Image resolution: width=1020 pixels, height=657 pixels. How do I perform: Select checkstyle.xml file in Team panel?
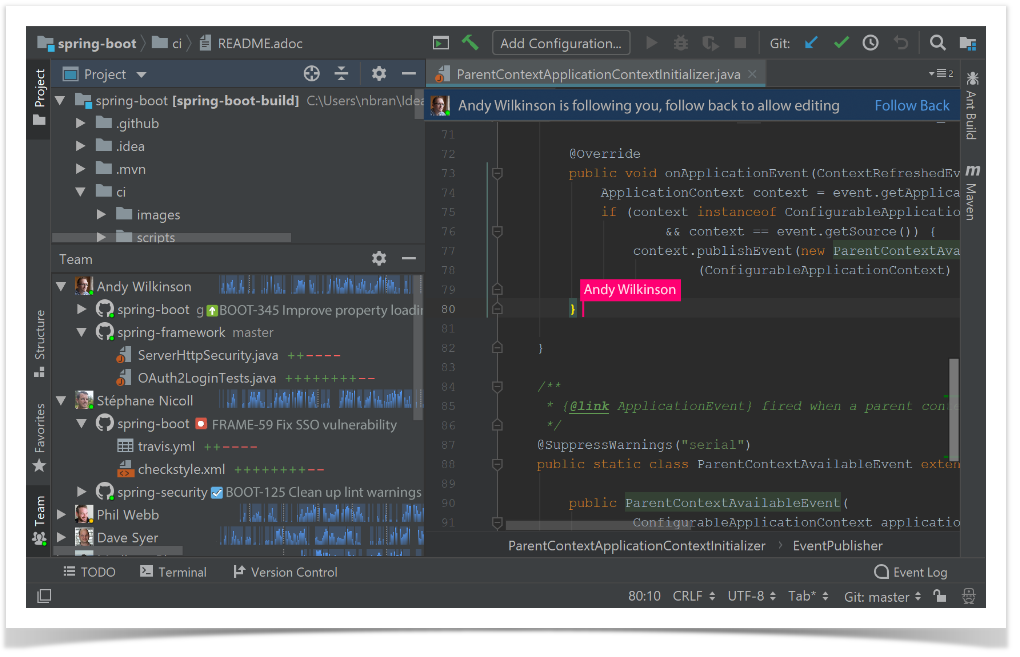(181, 469)
